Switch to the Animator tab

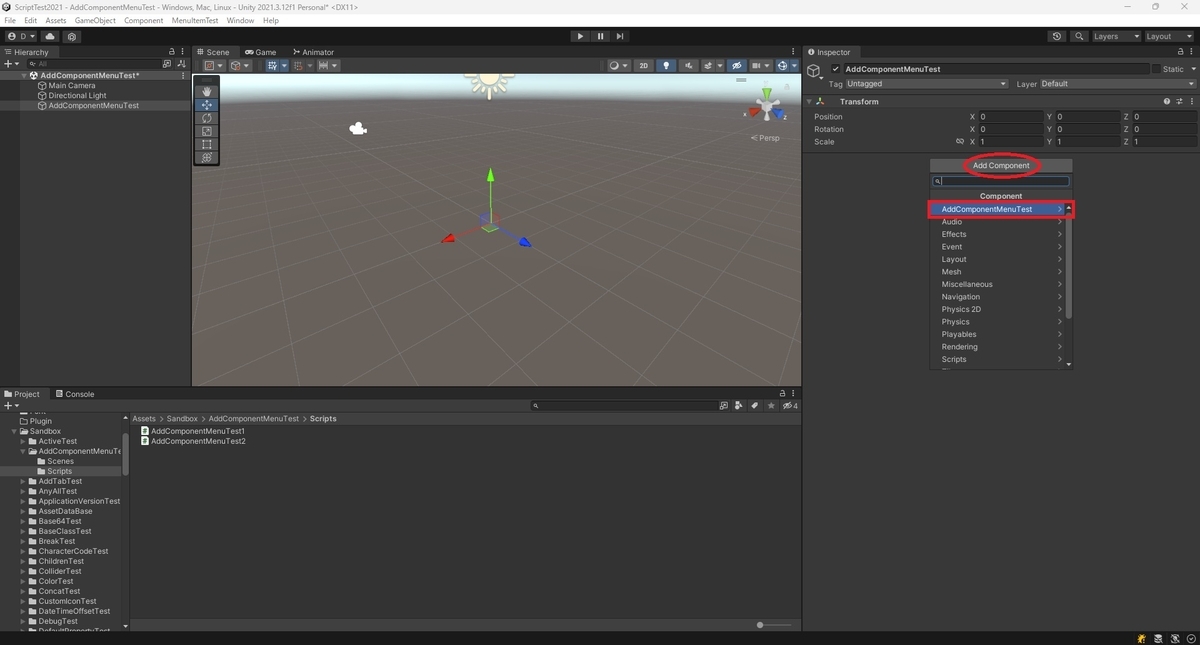(313, 52)
